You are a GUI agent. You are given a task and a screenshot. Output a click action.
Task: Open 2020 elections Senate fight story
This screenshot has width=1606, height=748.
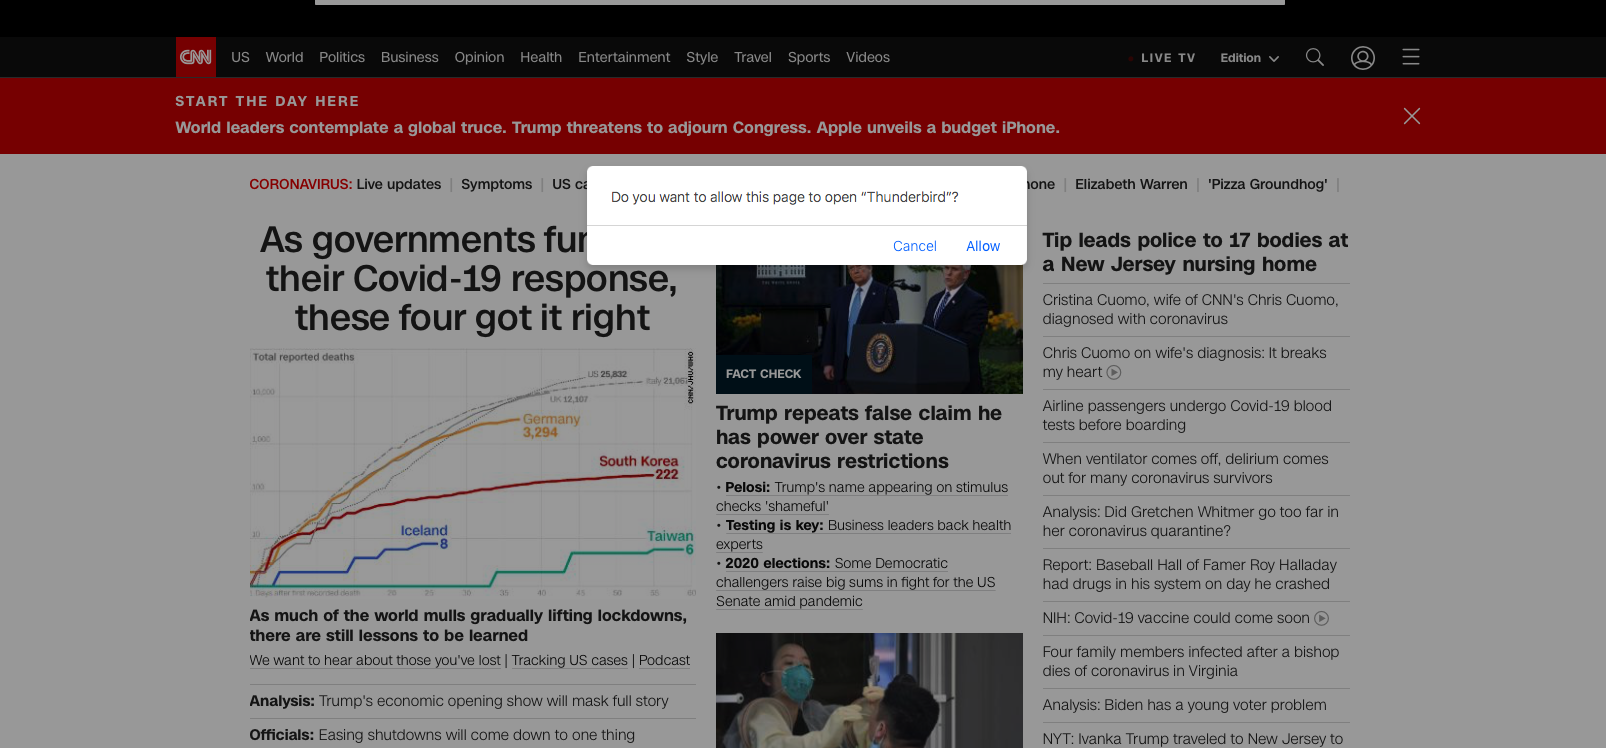(856, 582)
